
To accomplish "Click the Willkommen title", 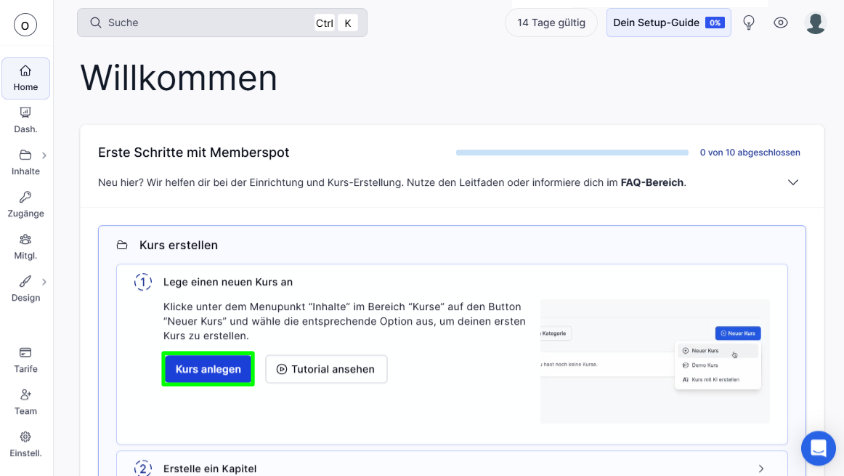I will click(x=179, y=78).
